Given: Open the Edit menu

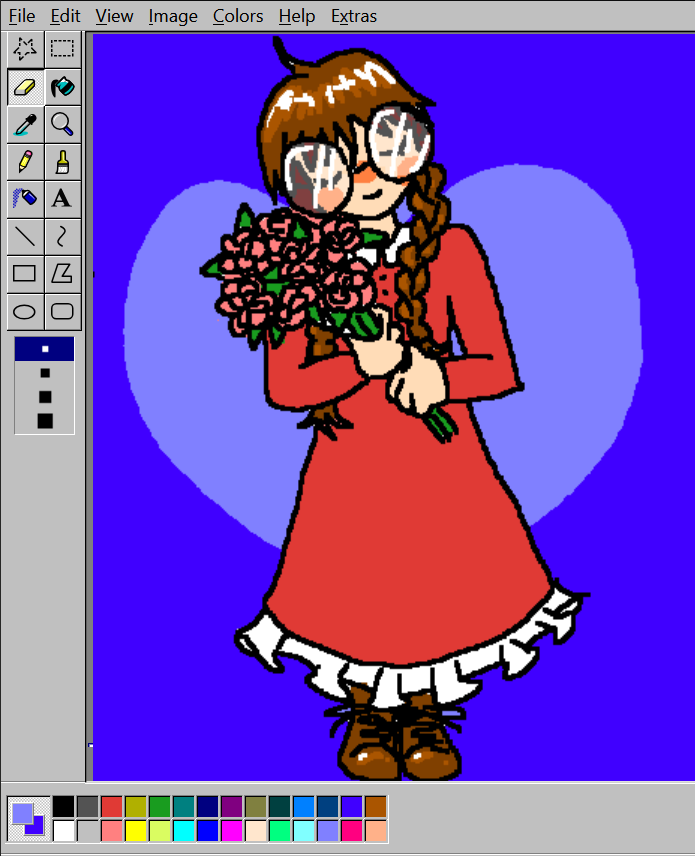Looking at the screenshot, I should click(x=66, y=16).
